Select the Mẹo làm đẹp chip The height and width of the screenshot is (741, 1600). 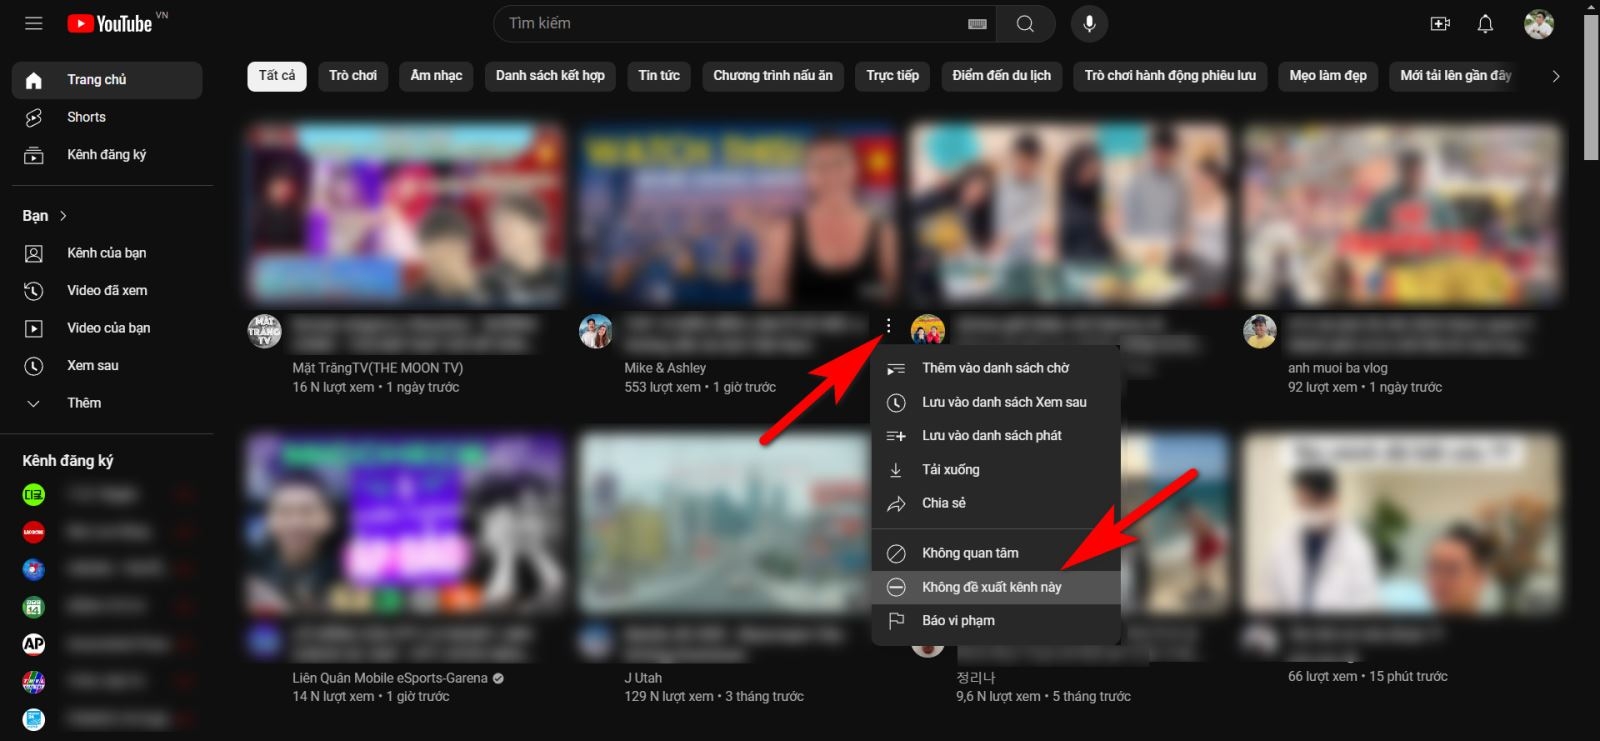(x=1328, y=76)
